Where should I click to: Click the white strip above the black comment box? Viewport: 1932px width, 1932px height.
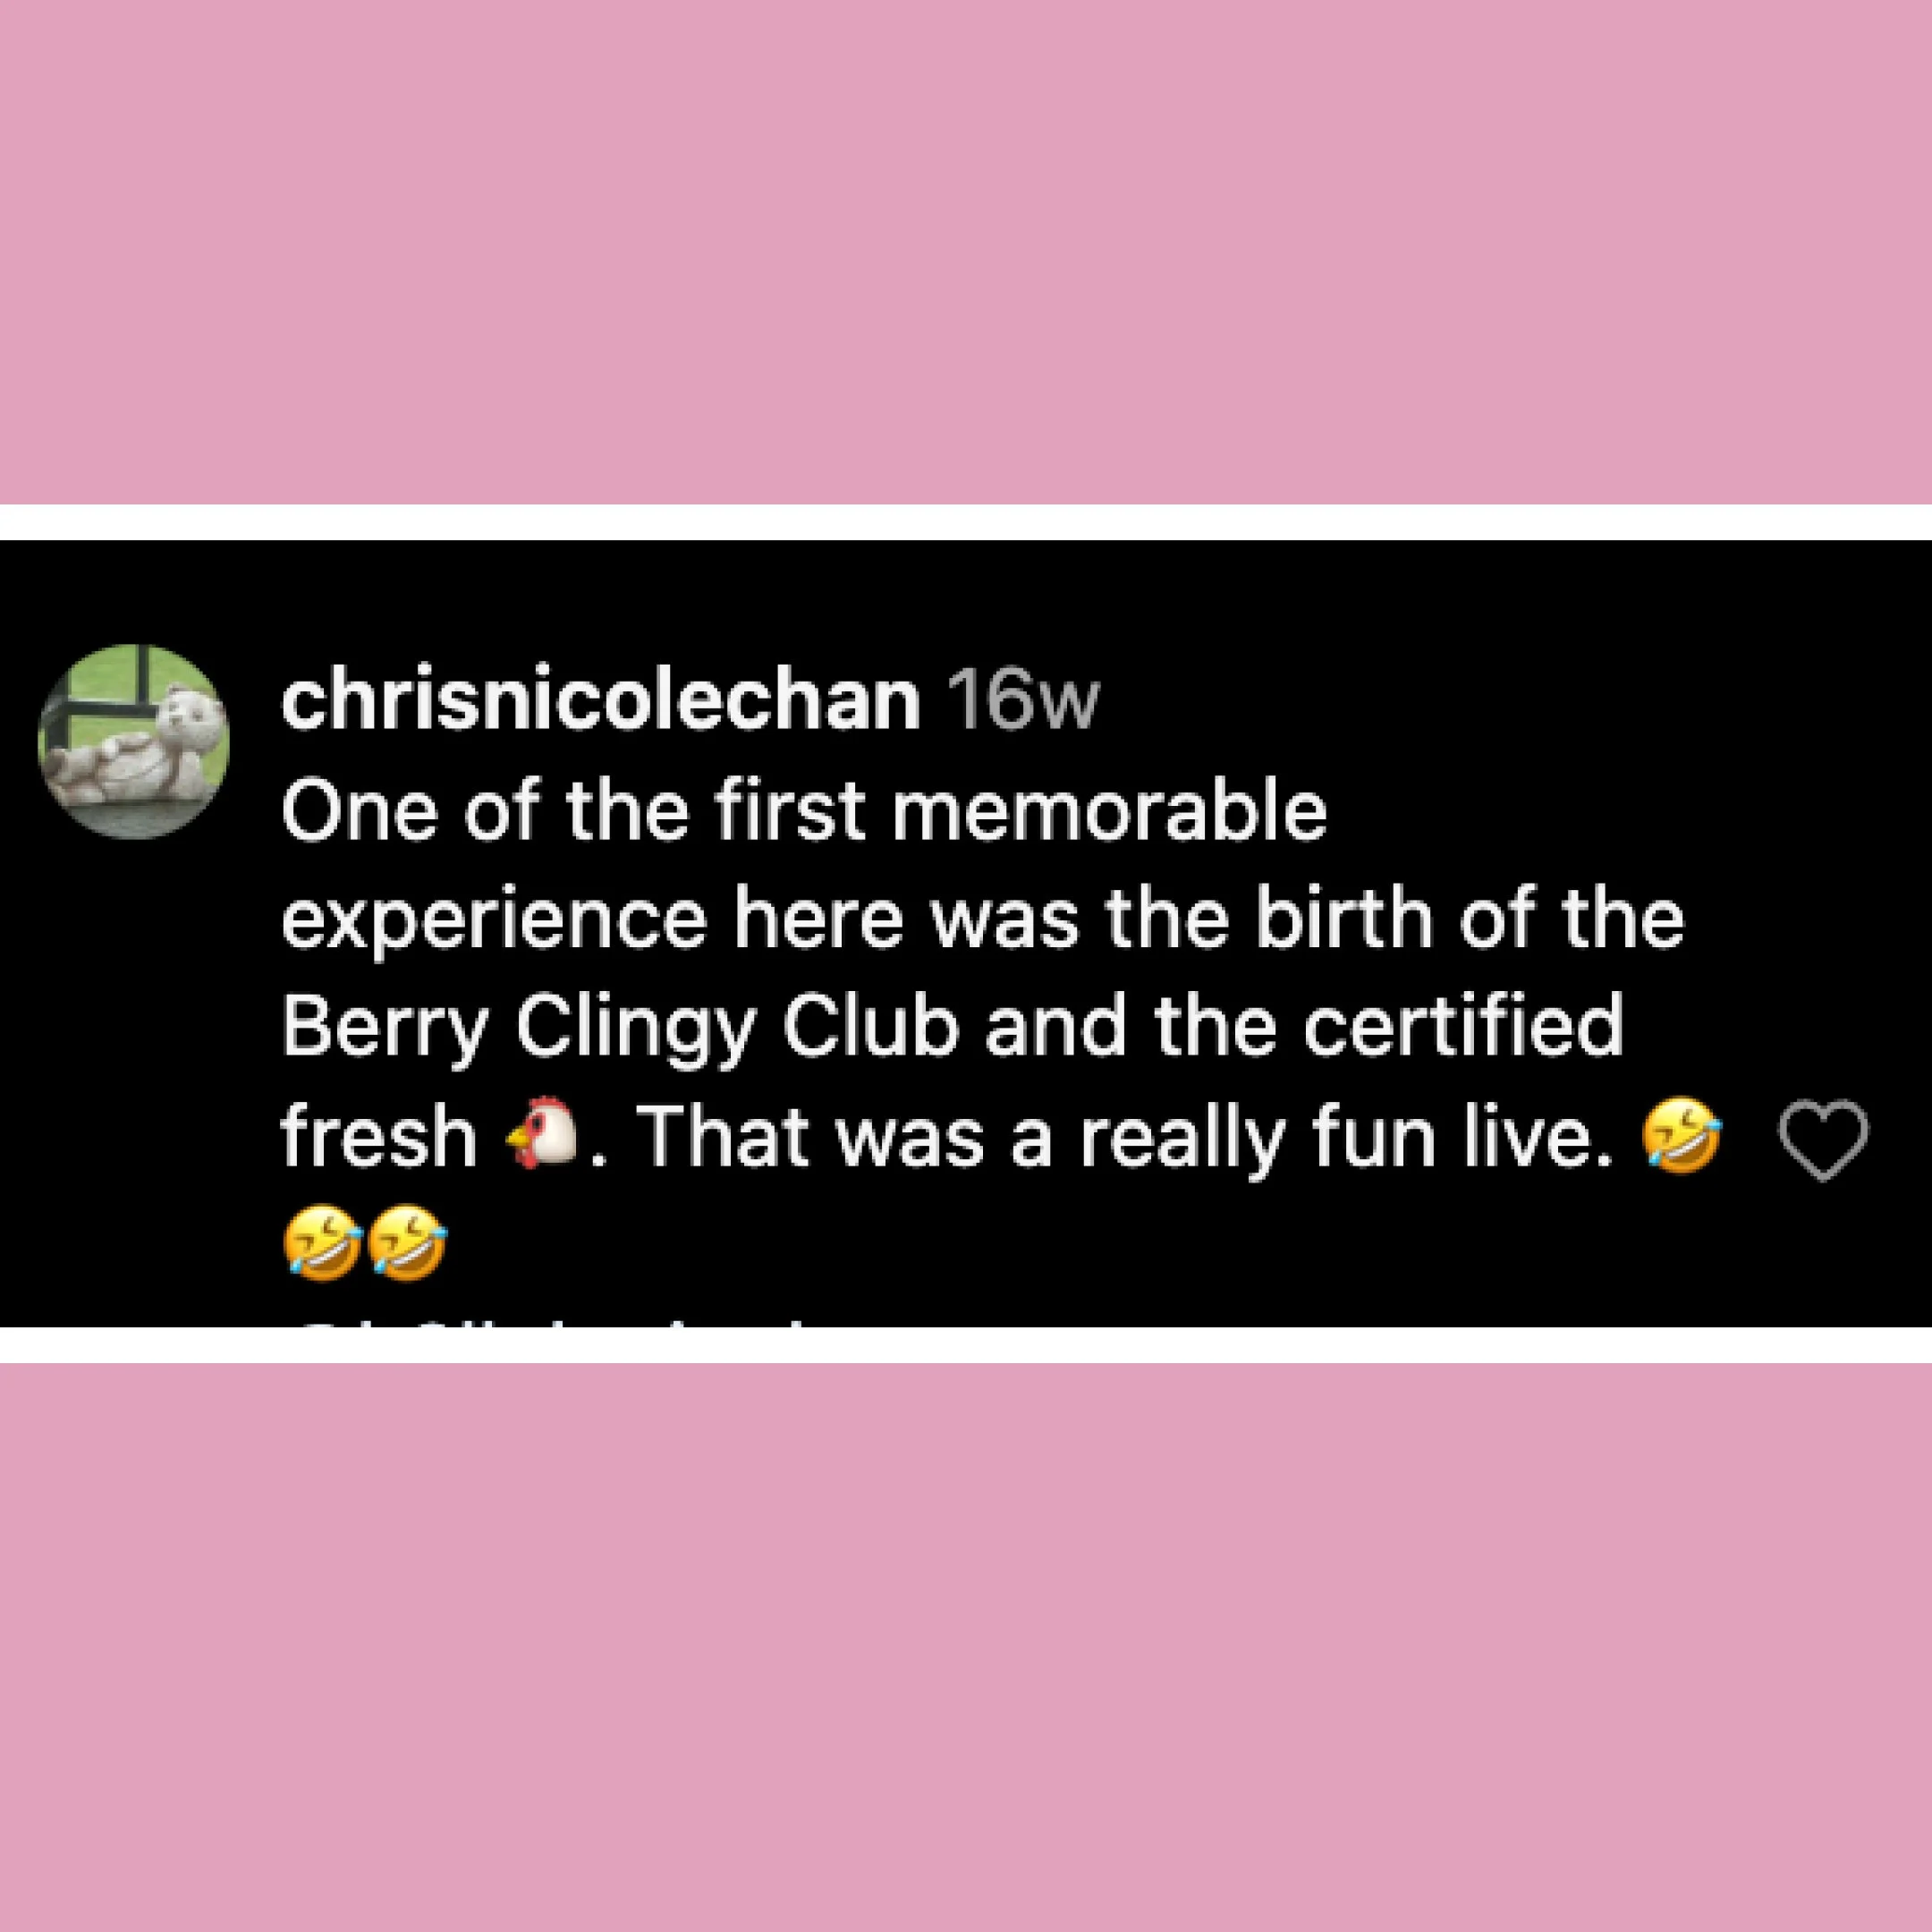point(966,522)
